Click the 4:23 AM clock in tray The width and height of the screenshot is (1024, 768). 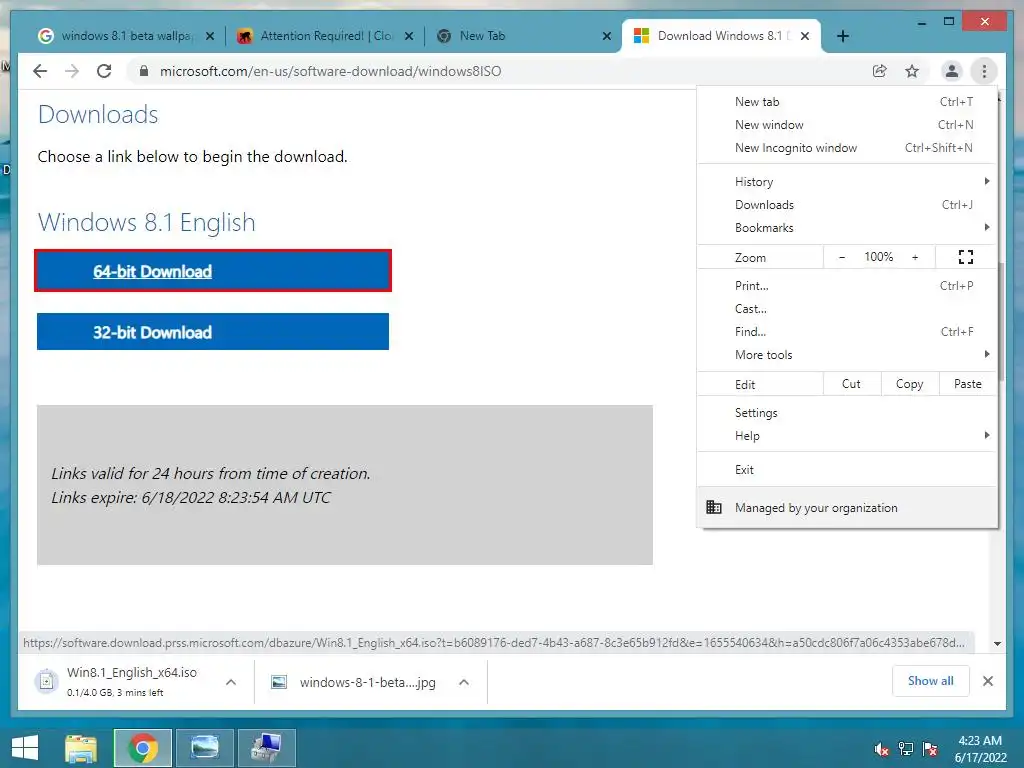(x=980, y=741)
